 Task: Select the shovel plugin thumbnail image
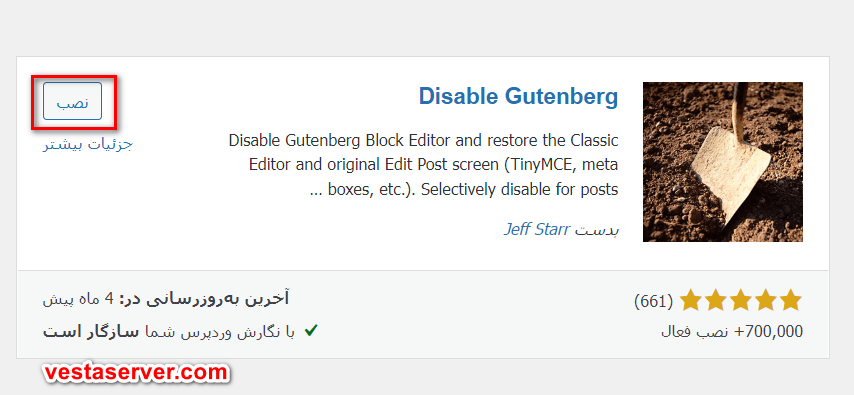[723, 162]
